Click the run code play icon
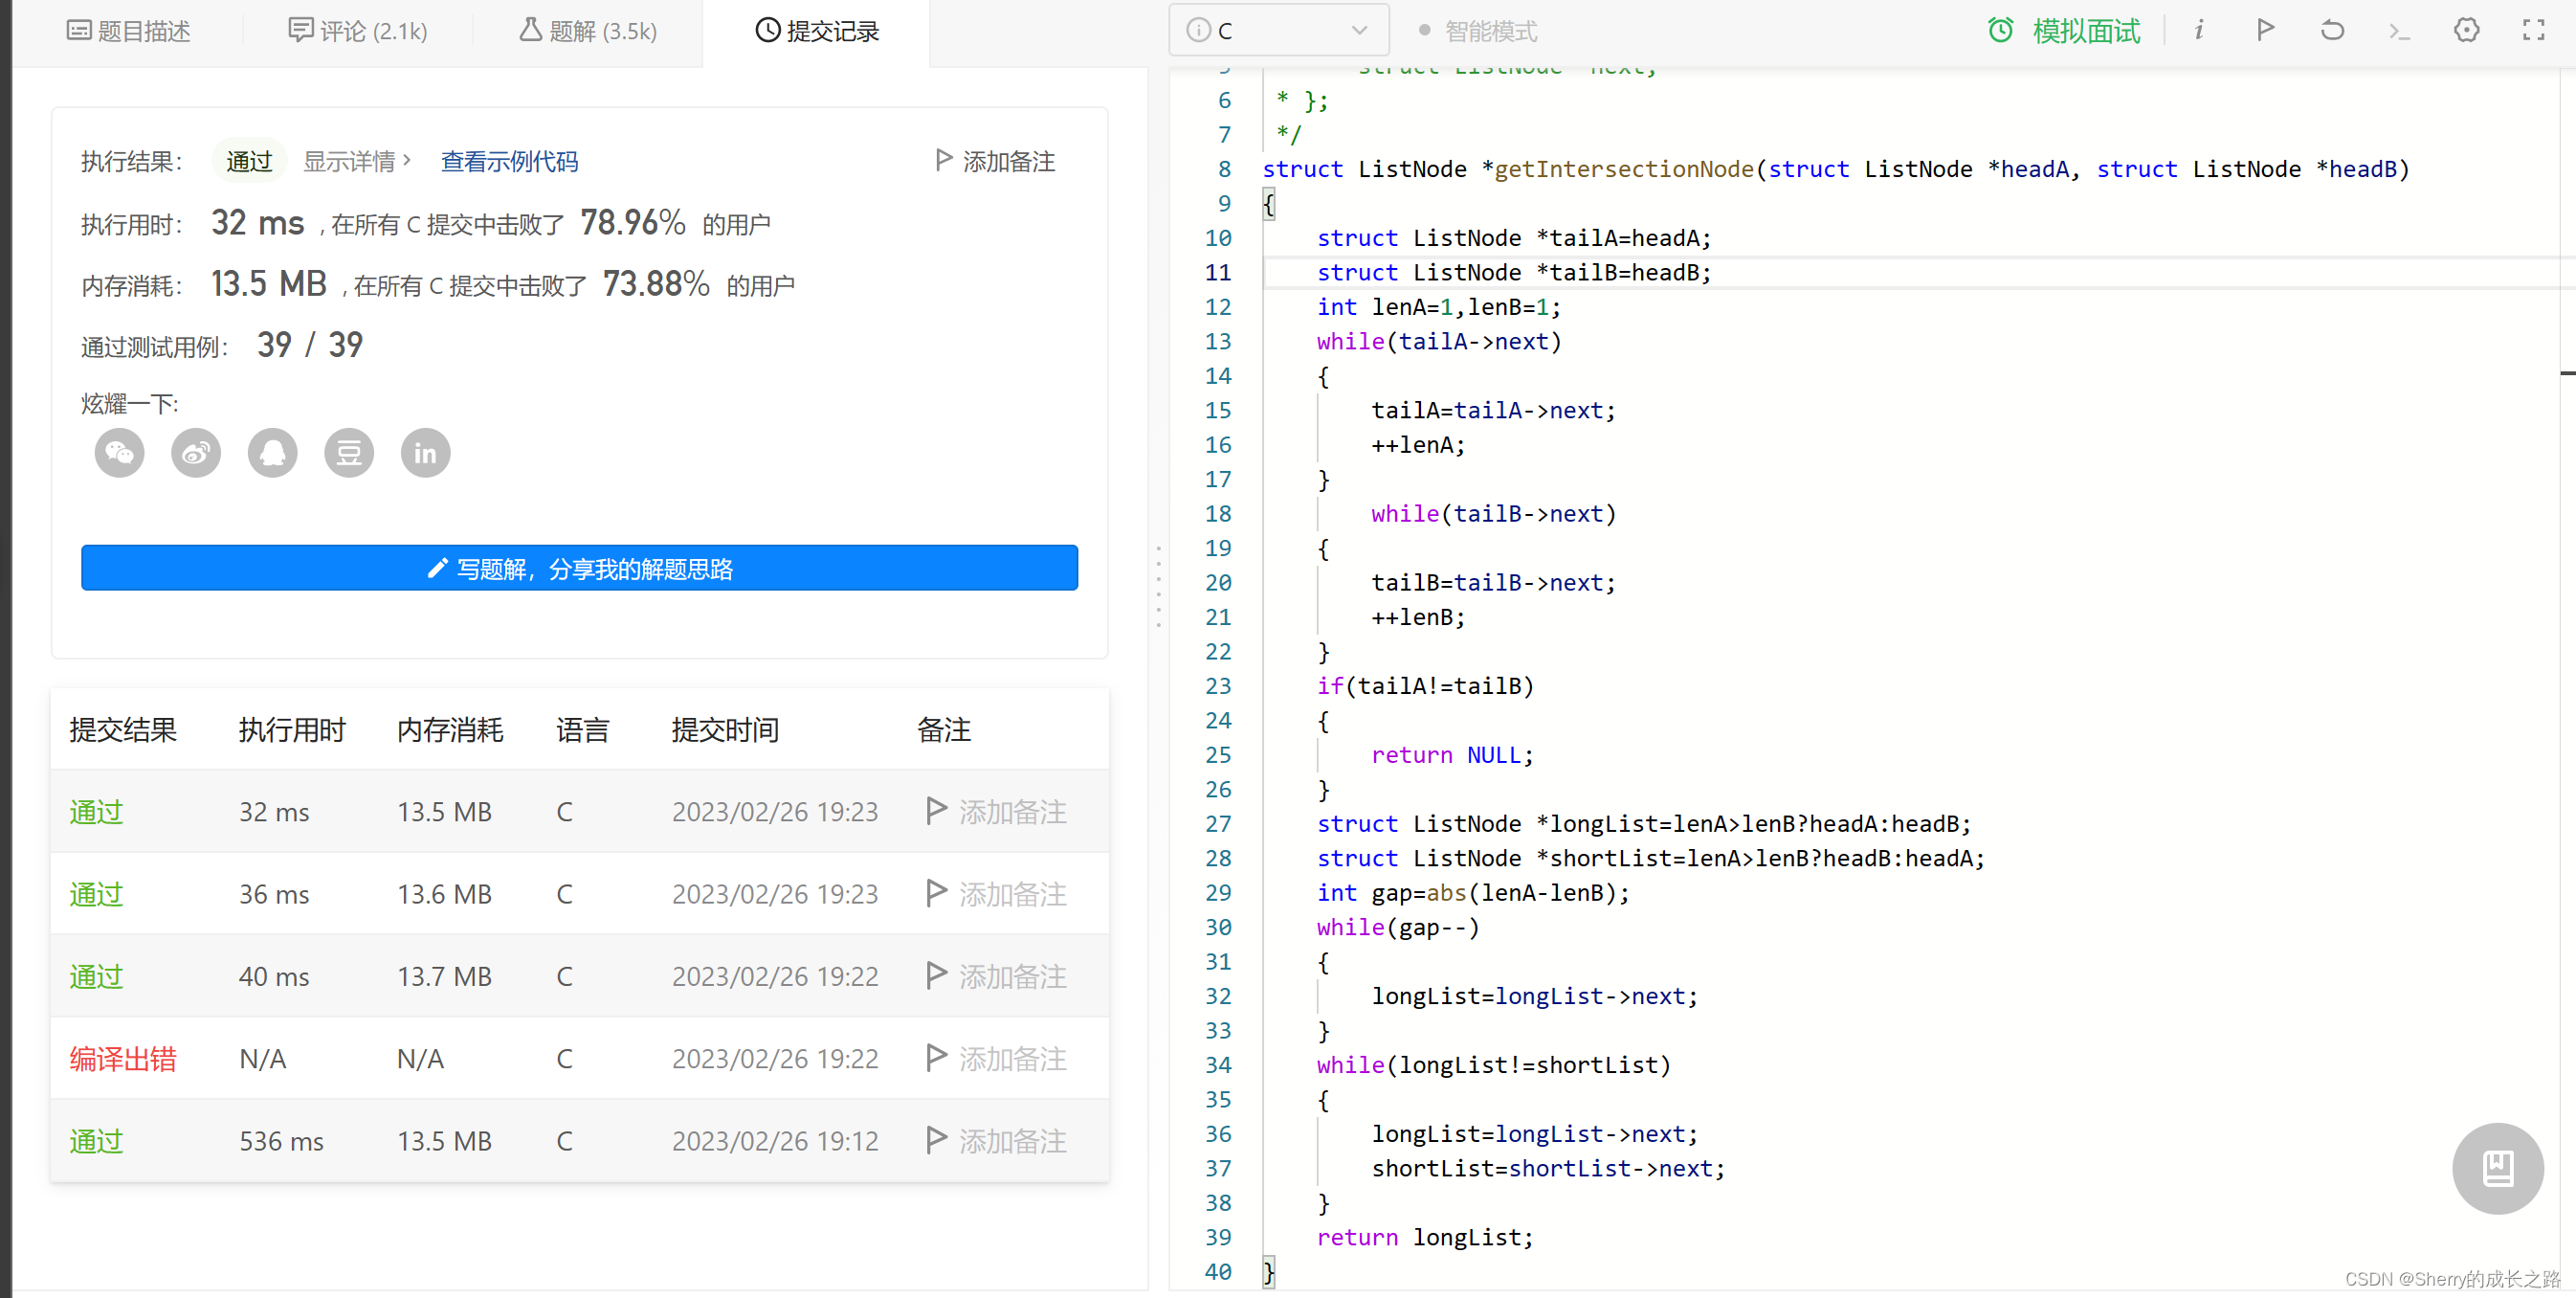Screen dimensions: 2576x1298 [2265, 30]
